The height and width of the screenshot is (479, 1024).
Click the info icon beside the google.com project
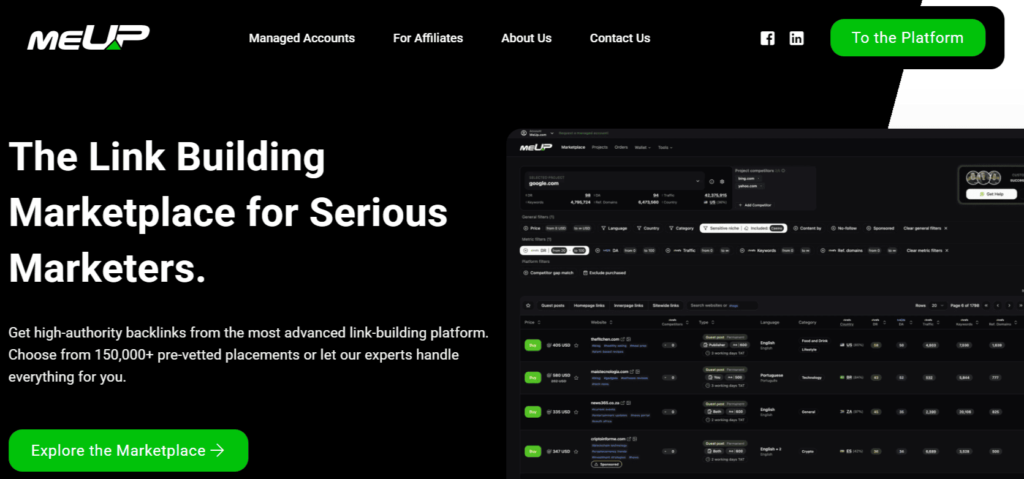[x=712, y=182]
